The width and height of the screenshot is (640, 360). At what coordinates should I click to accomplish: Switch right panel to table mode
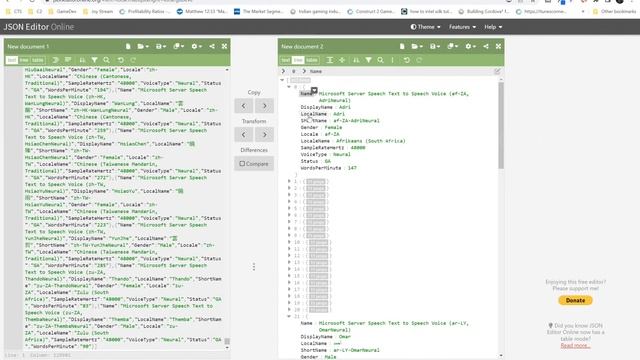click(x=311, y=60)
